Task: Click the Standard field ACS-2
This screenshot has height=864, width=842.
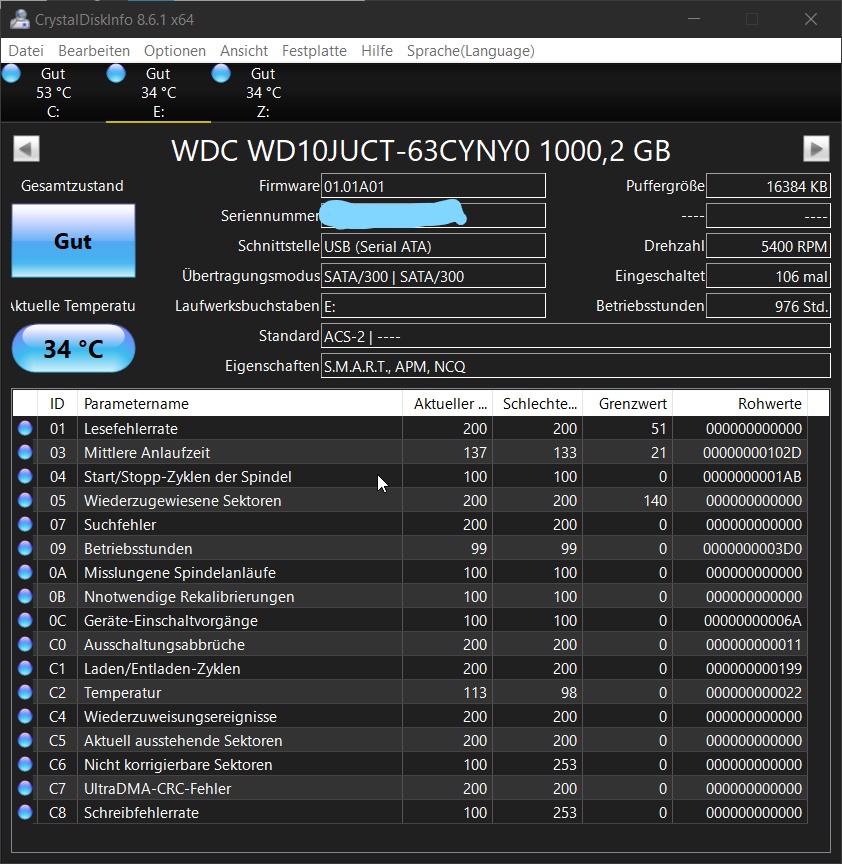Action: point(575,336)
